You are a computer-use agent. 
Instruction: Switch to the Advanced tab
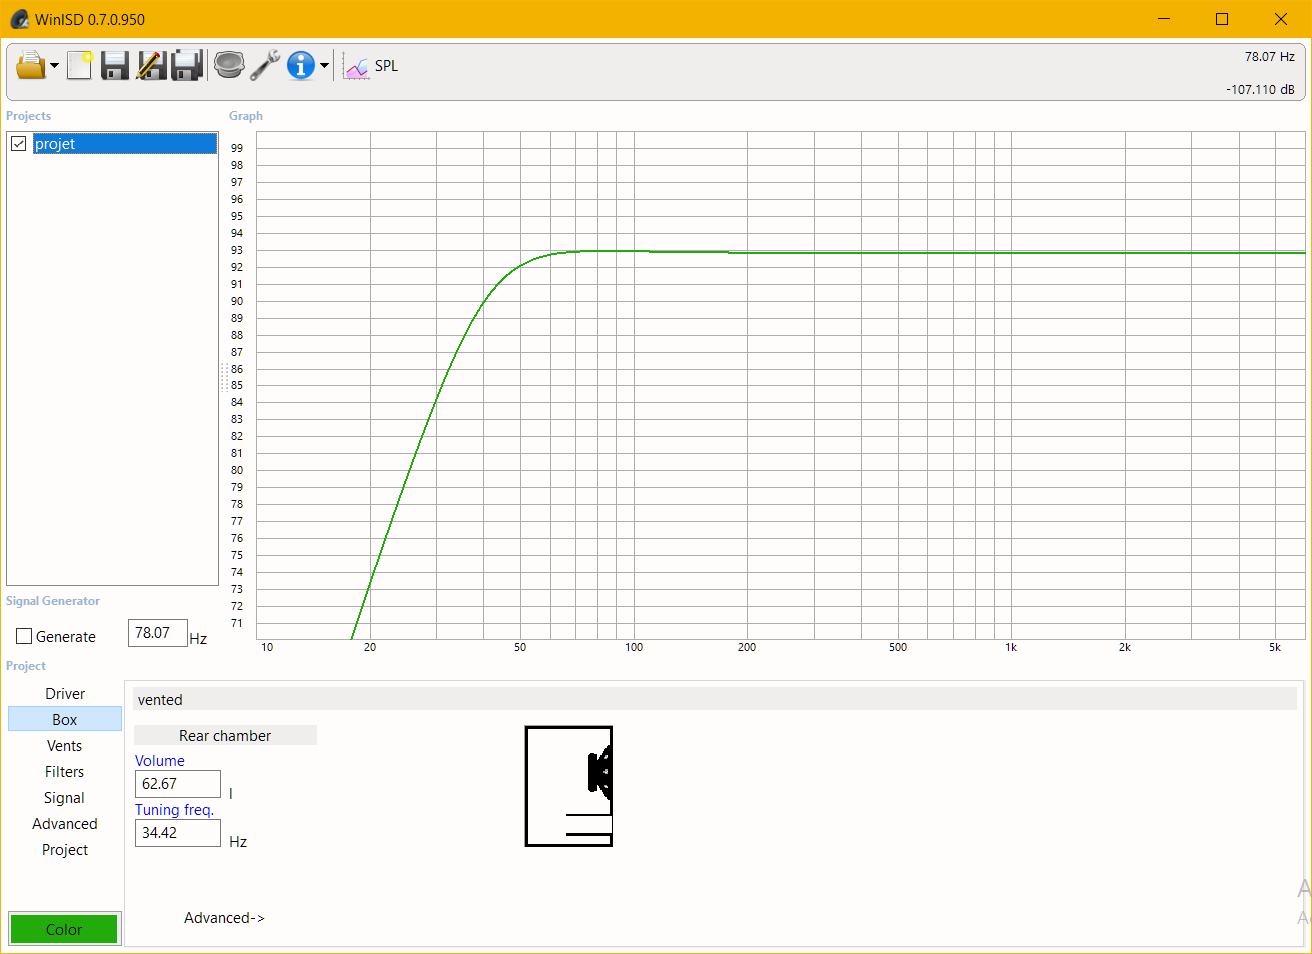pyautogui.click(x=65, y=823)
